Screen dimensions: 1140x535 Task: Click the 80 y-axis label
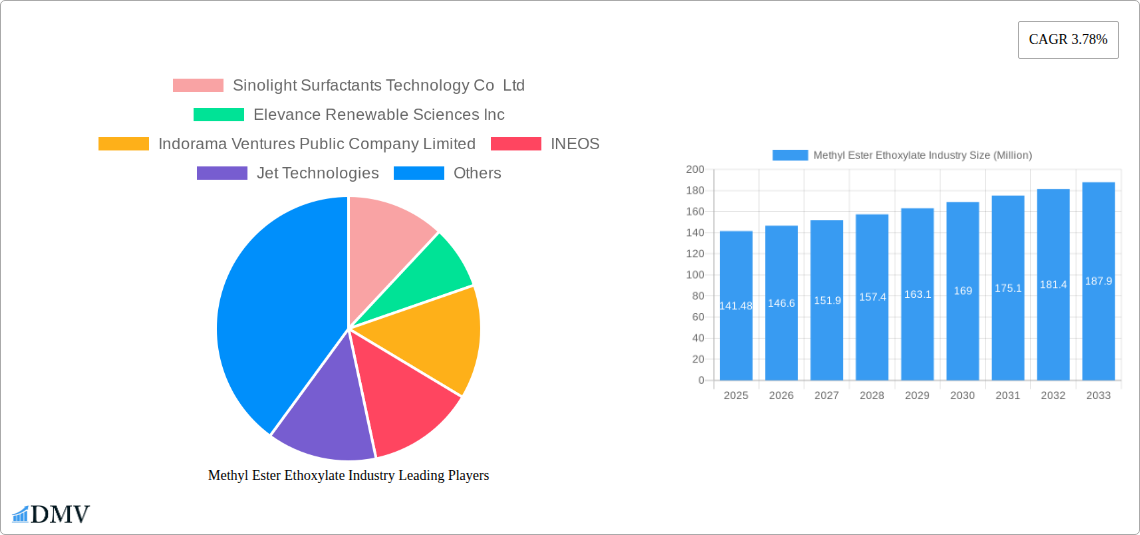(x=698, y=296)
